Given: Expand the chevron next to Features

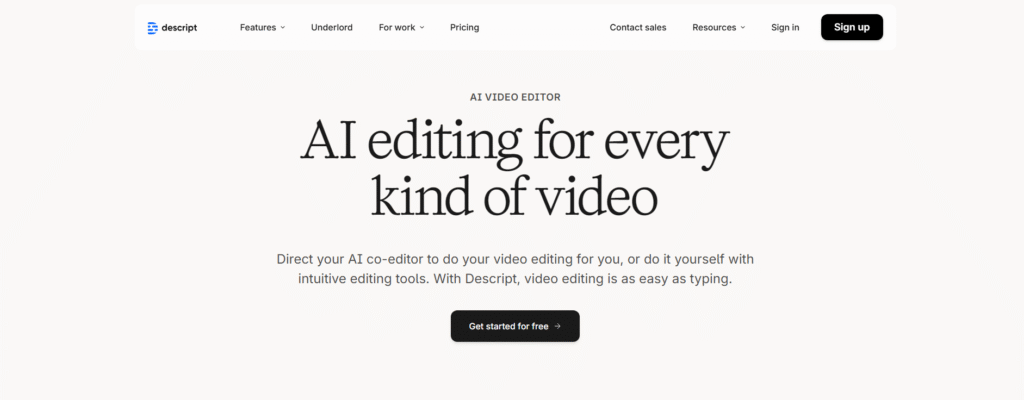Looking at the screenshot, I should pyautogui.click(x=283, y=28).
